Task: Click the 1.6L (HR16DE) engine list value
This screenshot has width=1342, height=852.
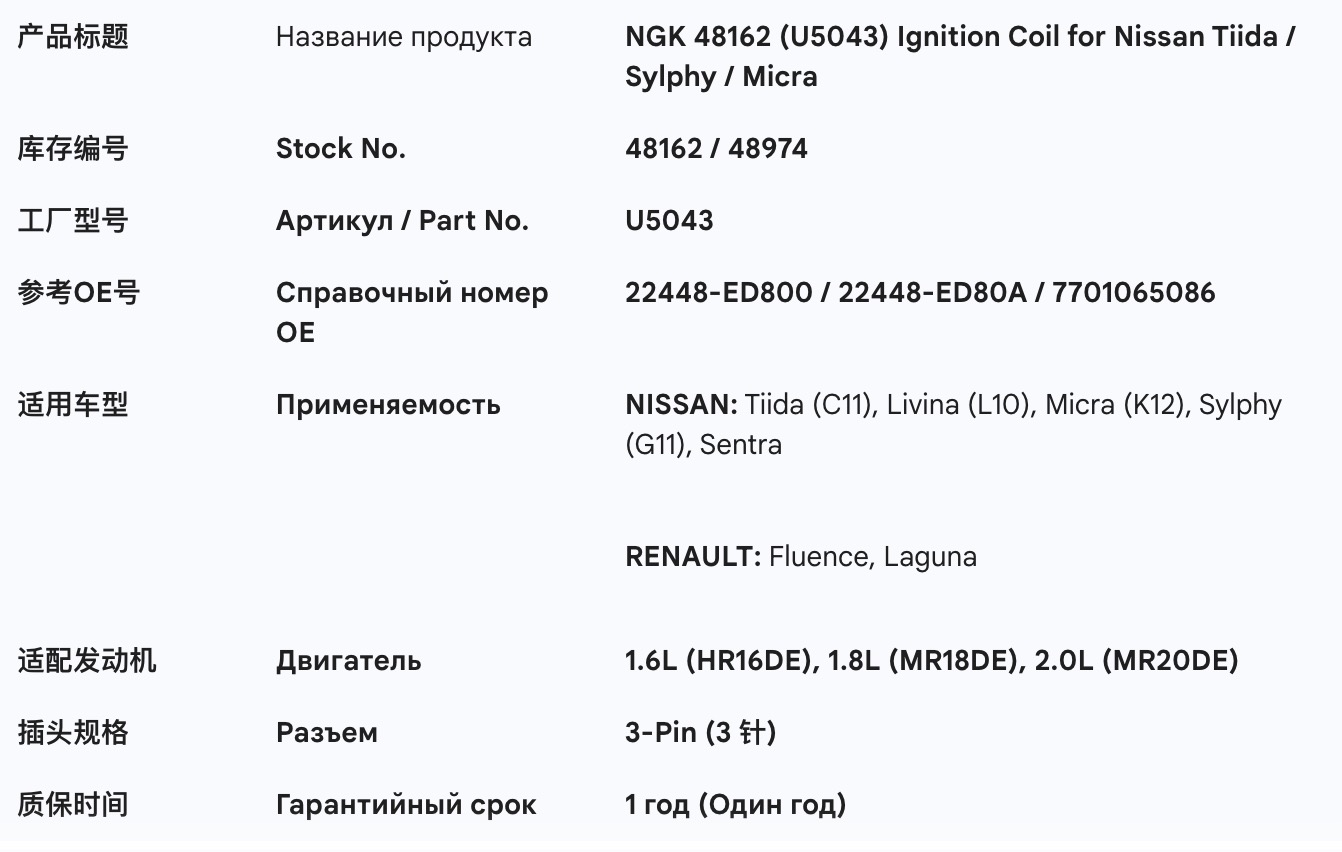Action: pos(931,661)
